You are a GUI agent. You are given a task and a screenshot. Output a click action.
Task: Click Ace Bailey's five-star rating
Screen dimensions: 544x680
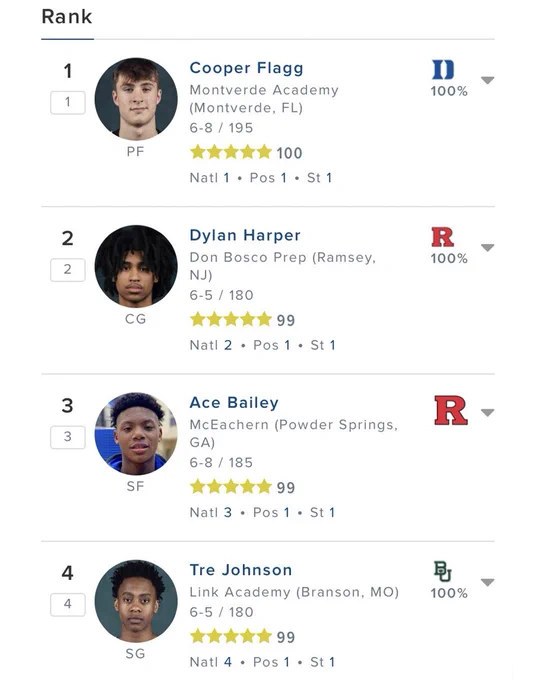[x=231, y=487]
